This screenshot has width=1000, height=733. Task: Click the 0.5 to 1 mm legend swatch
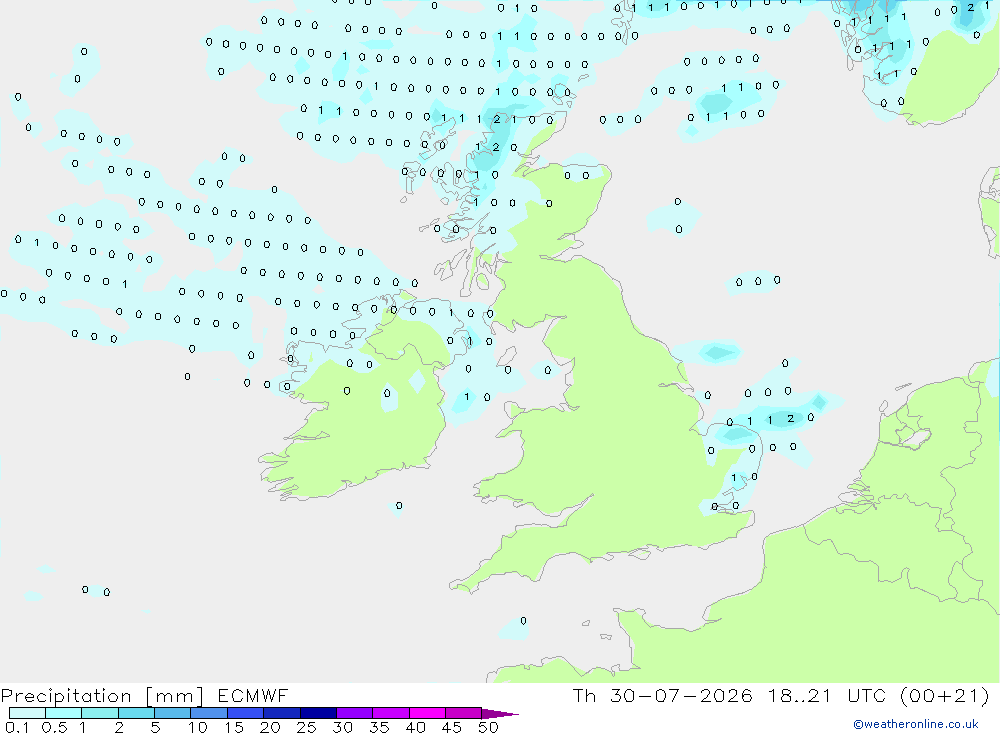point(64,713)
